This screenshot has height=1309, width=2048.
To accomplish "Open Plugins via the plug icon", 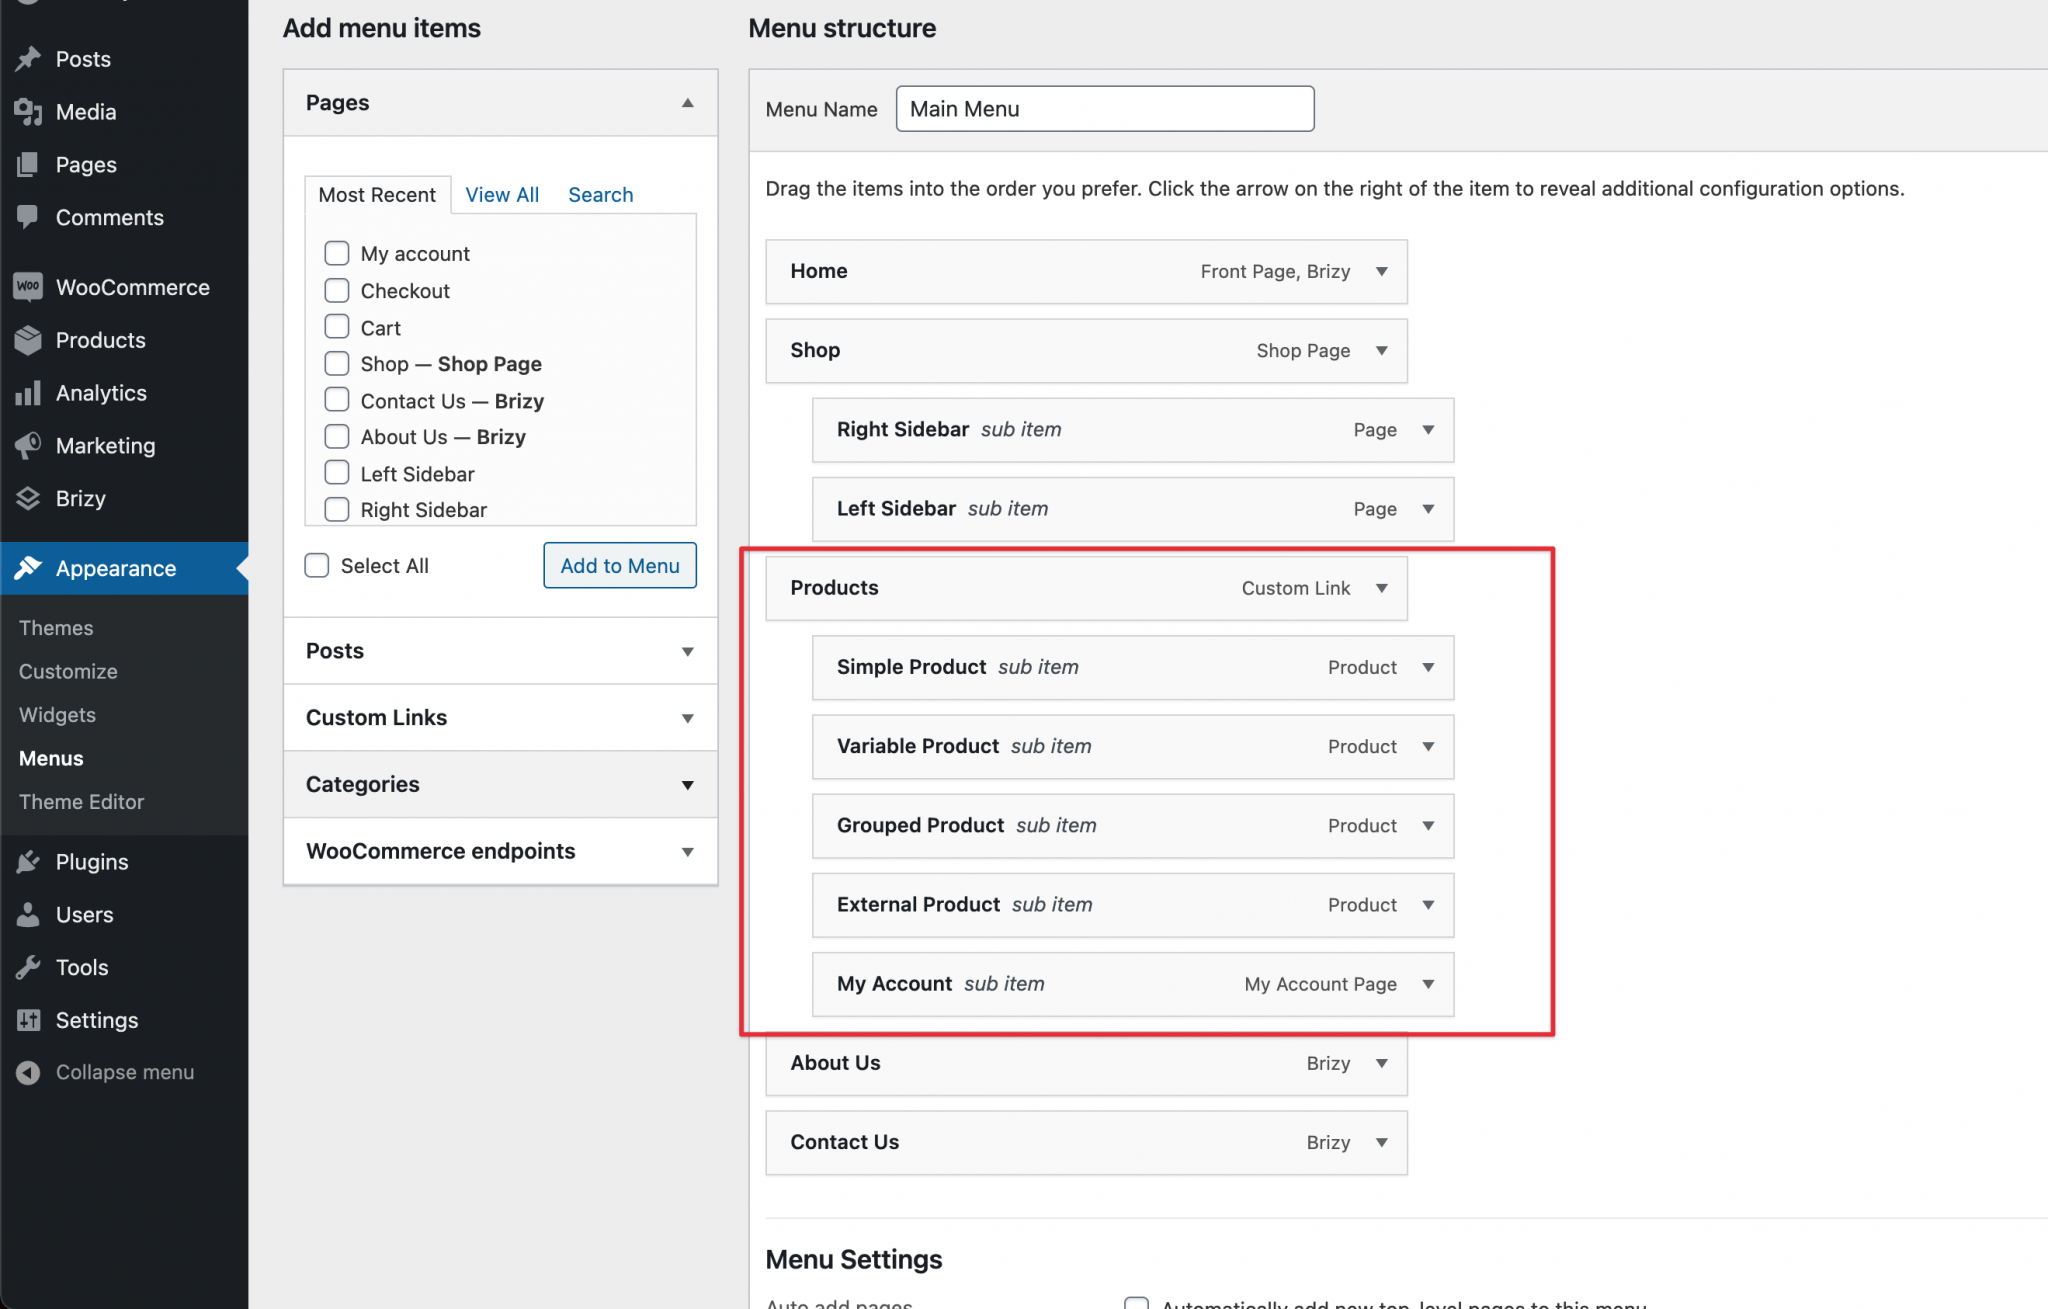I will 28,862.
